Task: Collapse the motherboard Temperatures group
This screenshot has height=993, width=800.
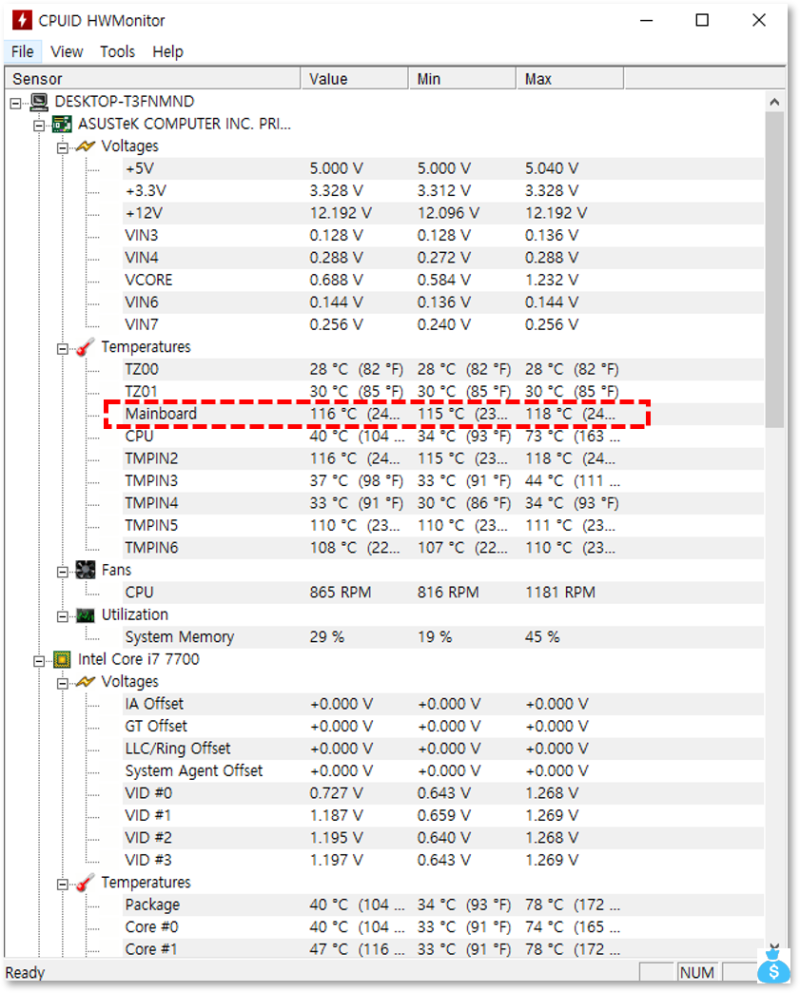Action: (x=63, y=348)
